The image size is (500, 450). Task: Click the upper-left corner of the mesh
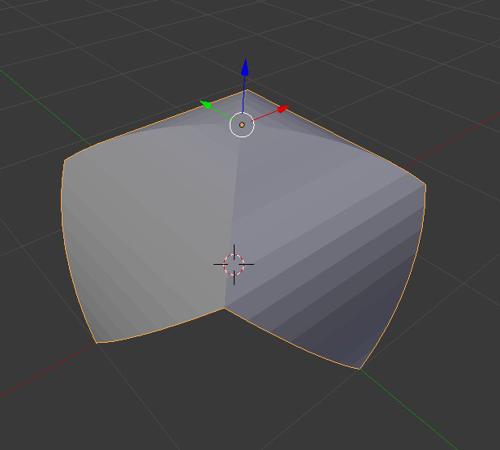(64, 161)
